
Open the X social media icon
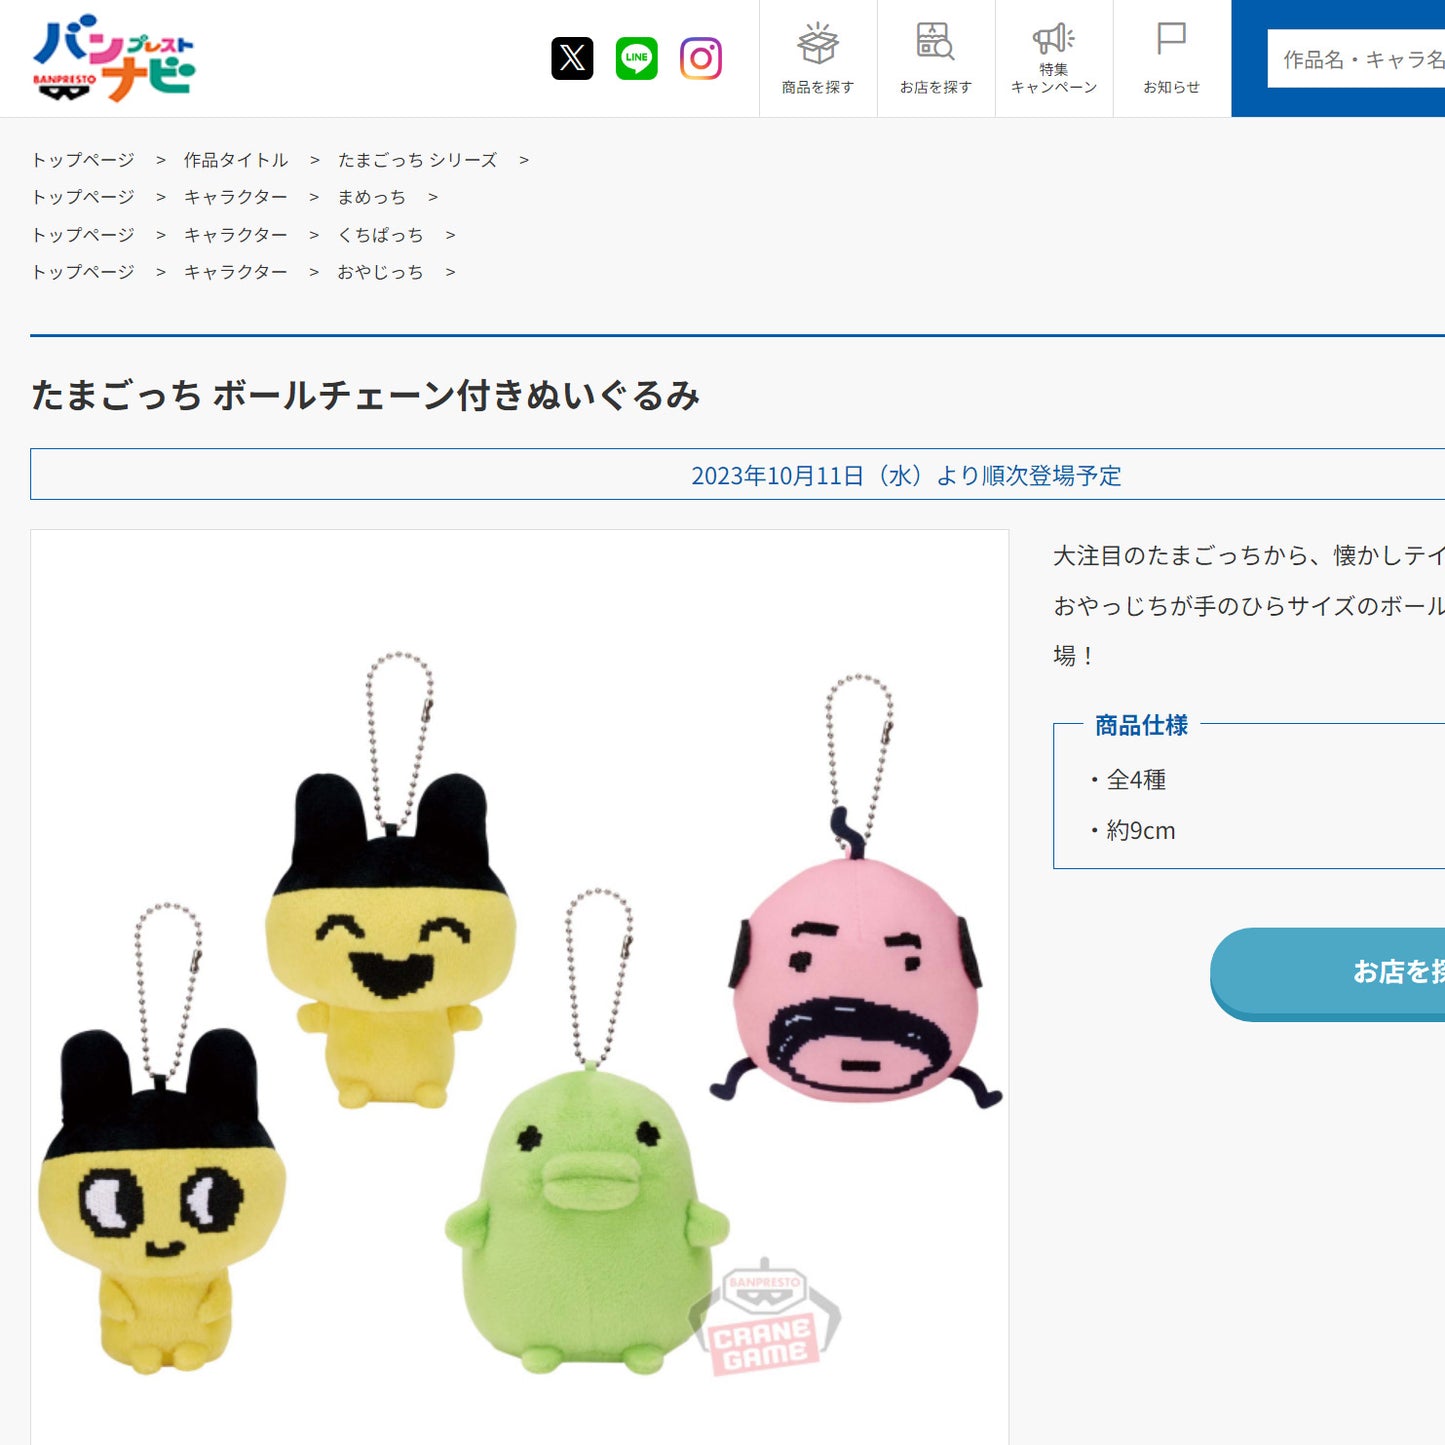[x=572, y=59]
